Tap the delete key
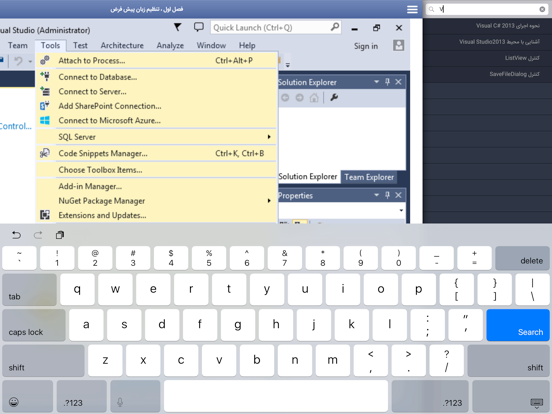This screenshot has width=552, height=414. pos(522,258)
